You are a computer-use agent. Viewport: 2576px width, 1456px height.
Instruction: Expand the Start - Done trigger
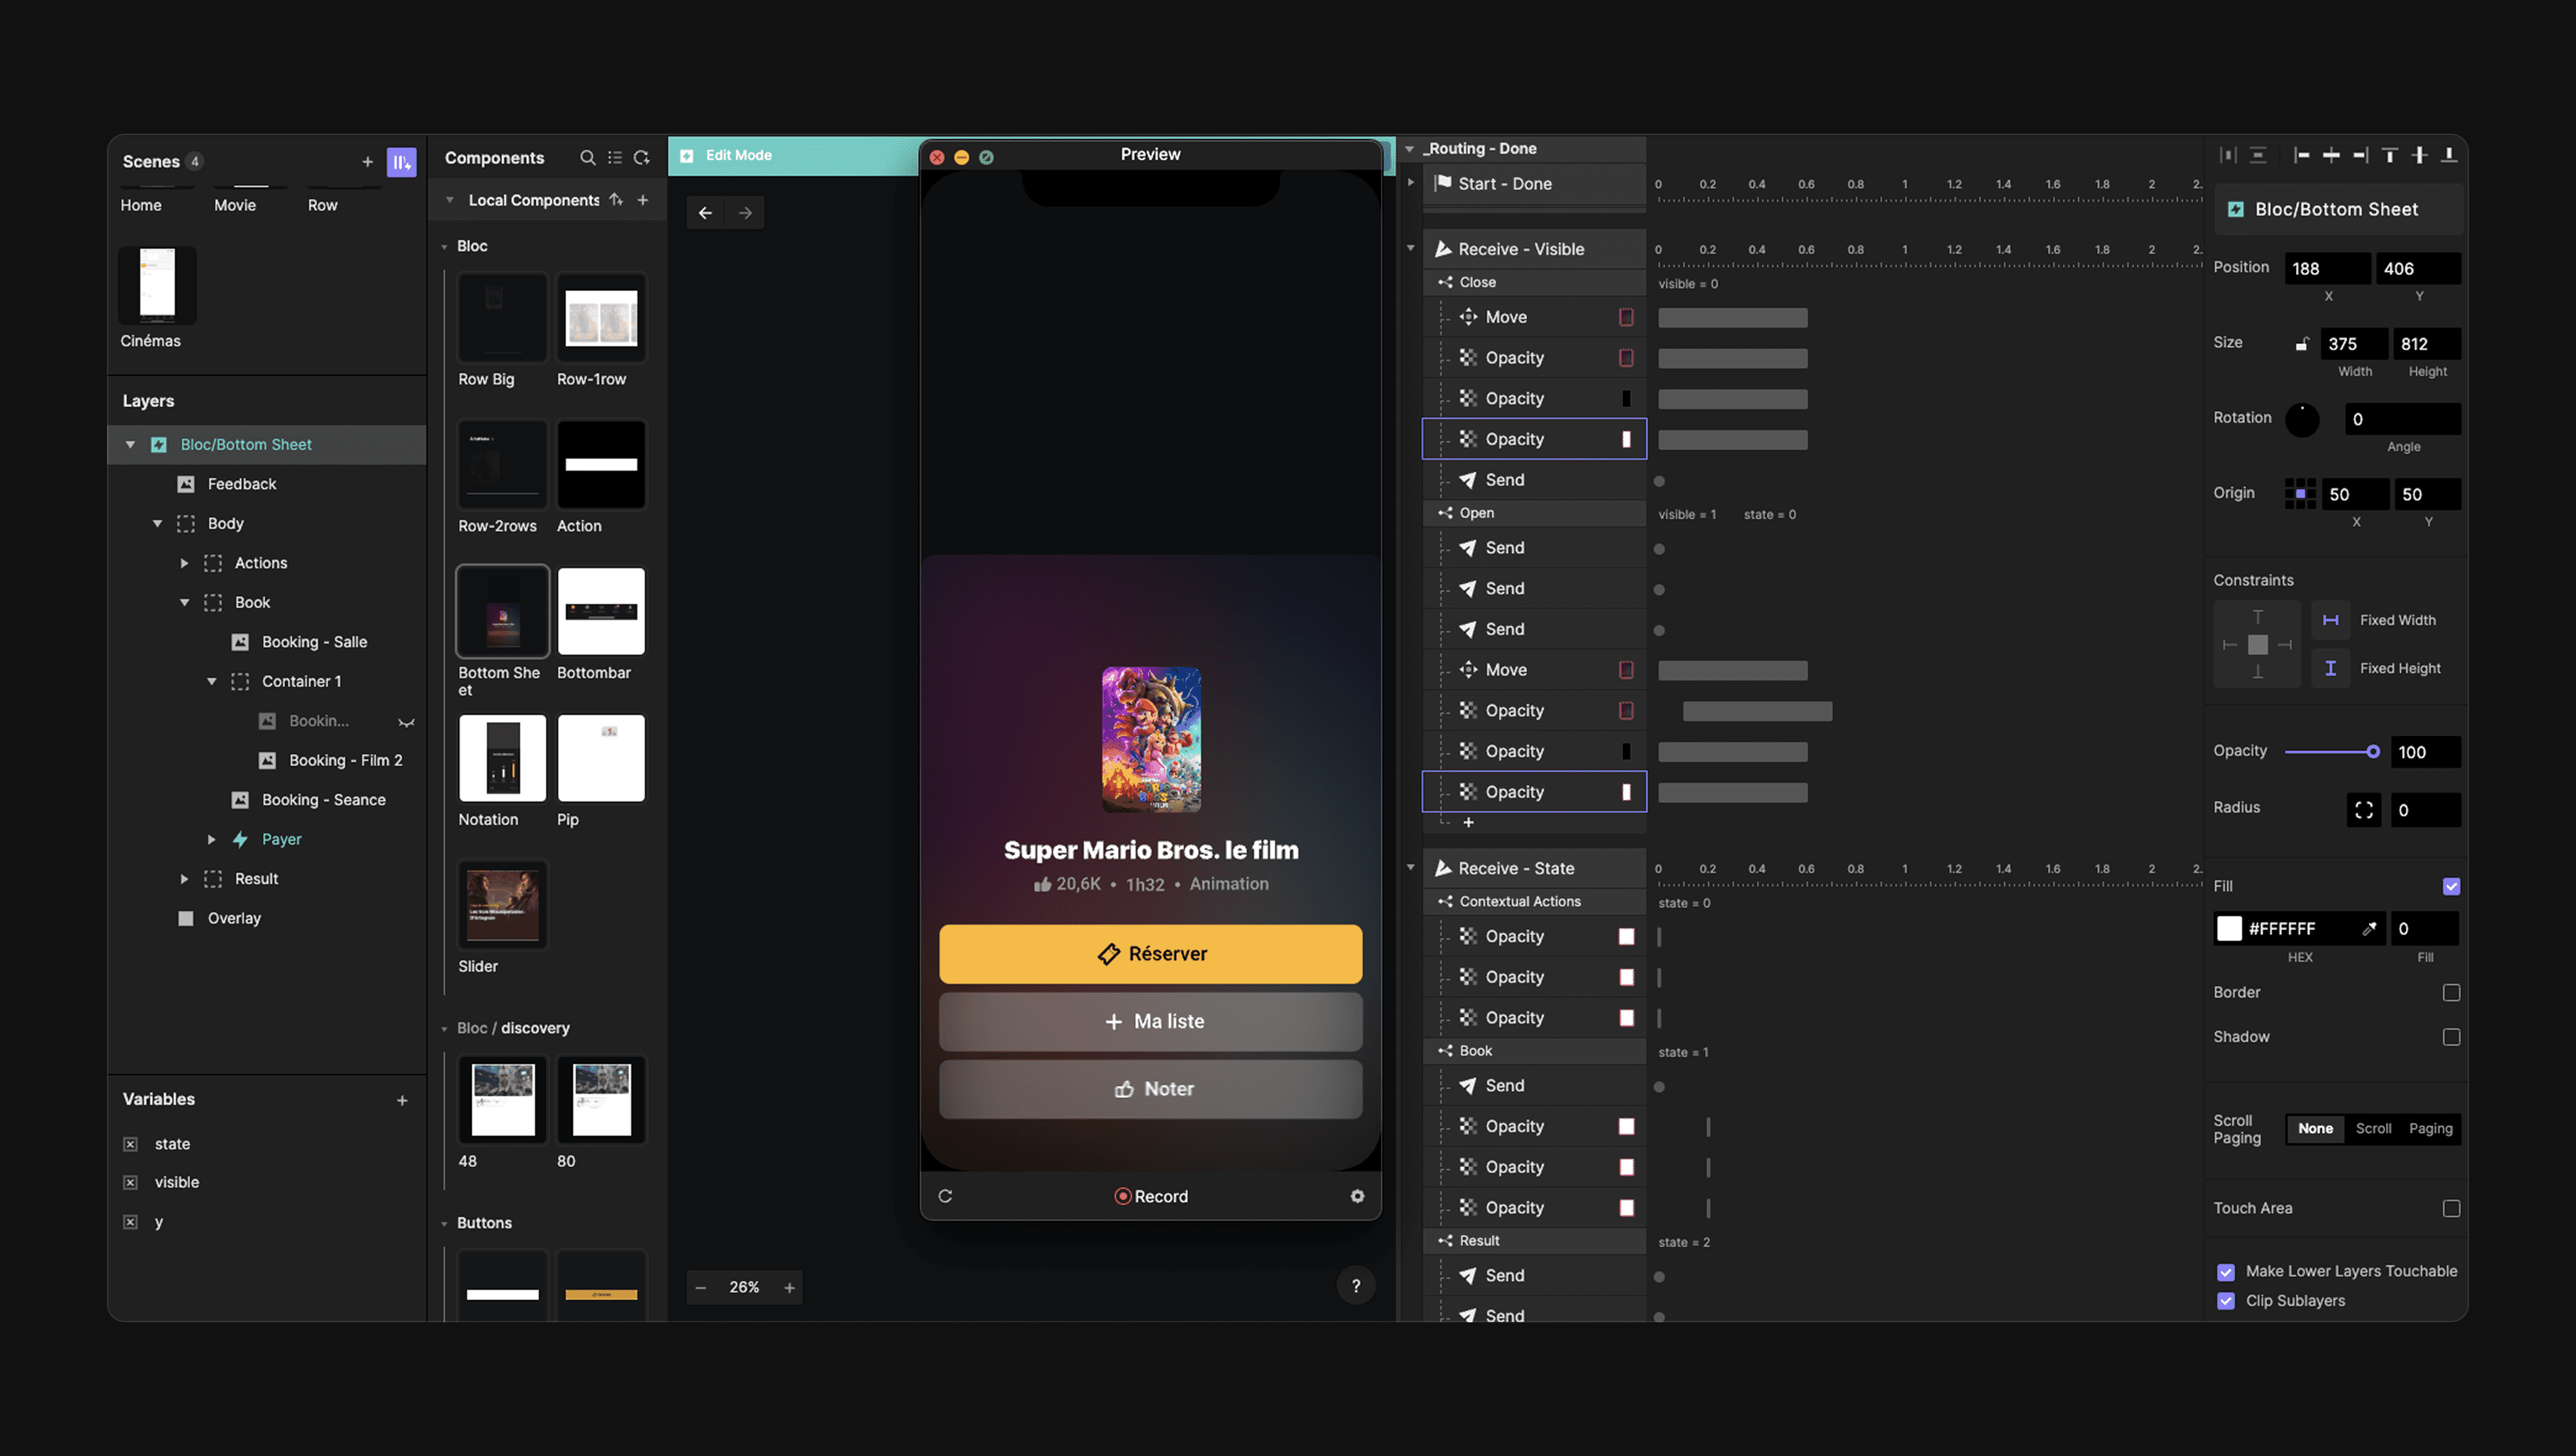(x=1410, y=183)
